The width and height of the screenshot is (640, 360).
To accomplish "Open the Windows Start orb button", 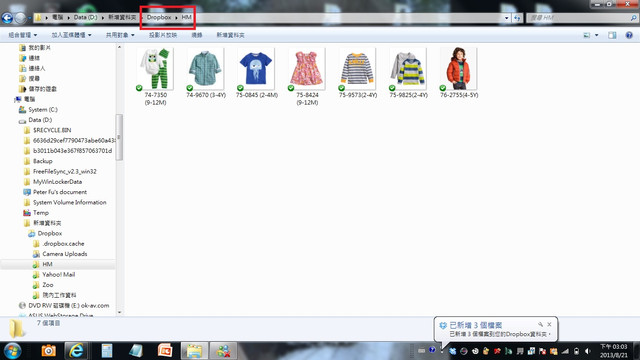I will [x=12, y=351].
